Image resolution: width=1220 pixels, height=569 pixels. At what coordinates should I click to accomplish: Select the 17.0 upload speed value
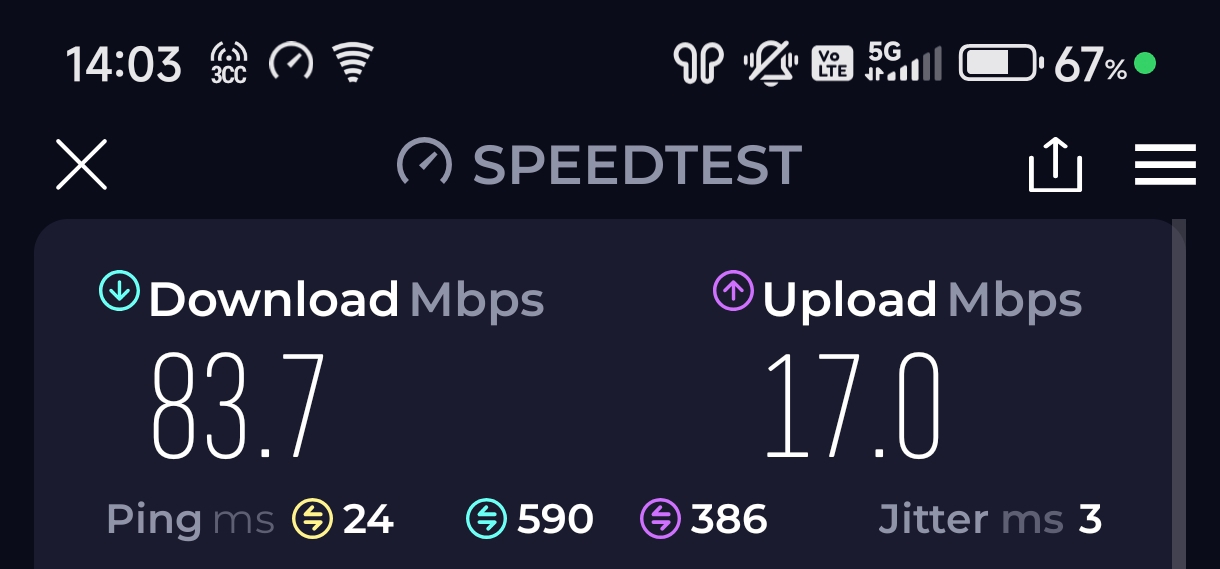[853, 406]
